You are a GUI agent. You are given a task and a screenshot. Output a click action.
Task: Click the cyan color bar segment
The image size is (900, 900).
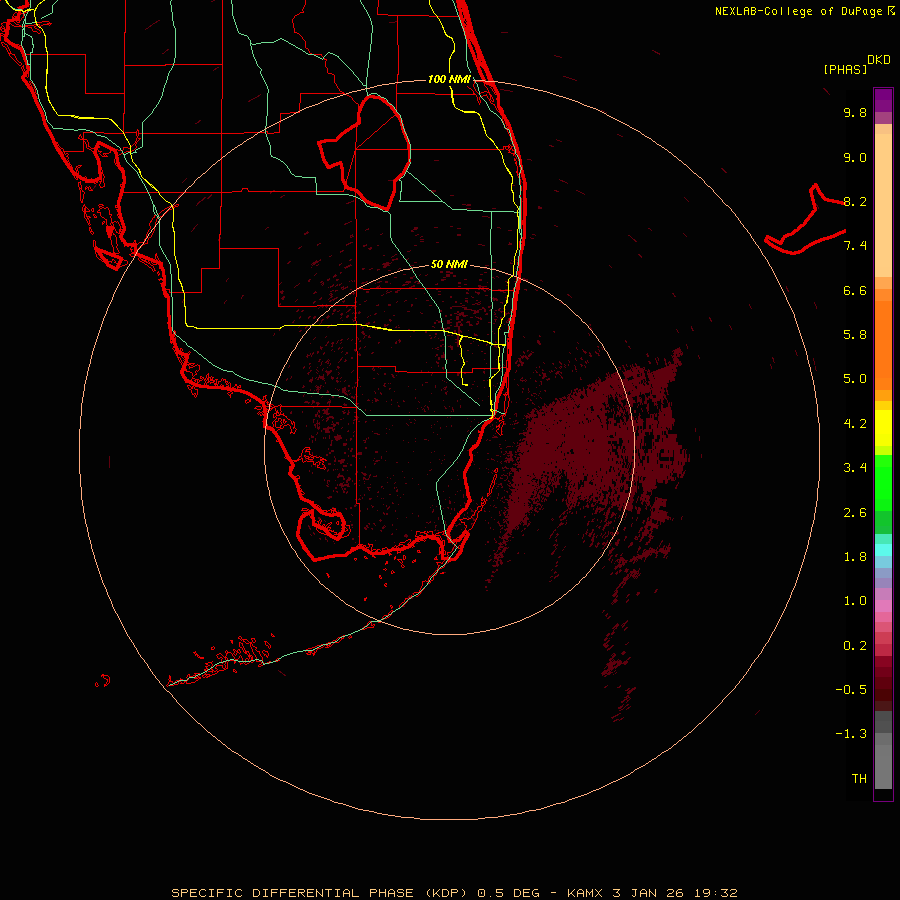[883, 550]
